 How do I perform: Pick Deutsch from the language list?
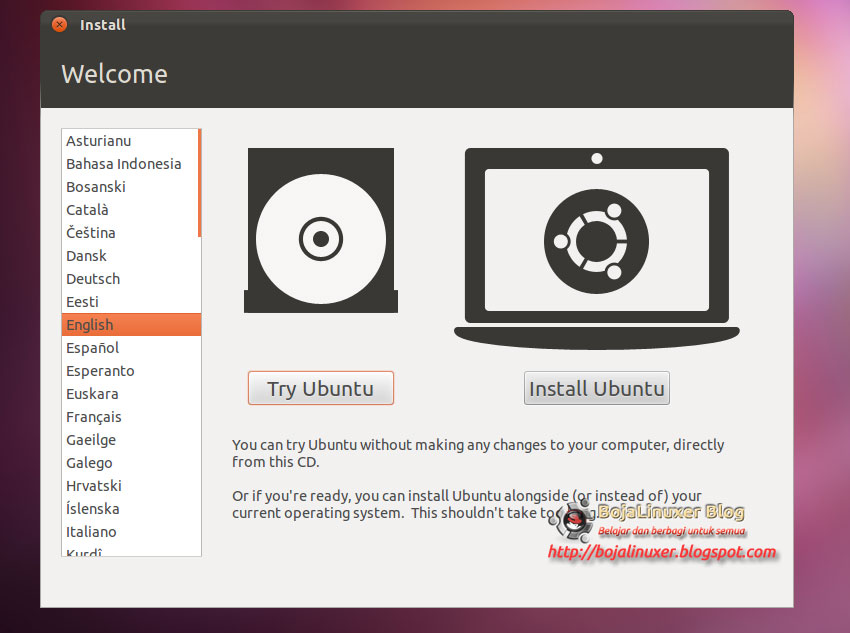(x=131, y=279)
